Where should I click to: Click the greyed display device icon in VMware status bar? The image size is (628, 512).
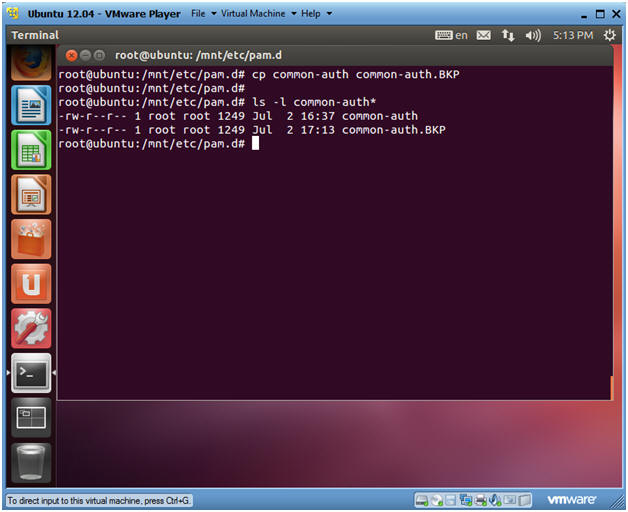point(510,500)
